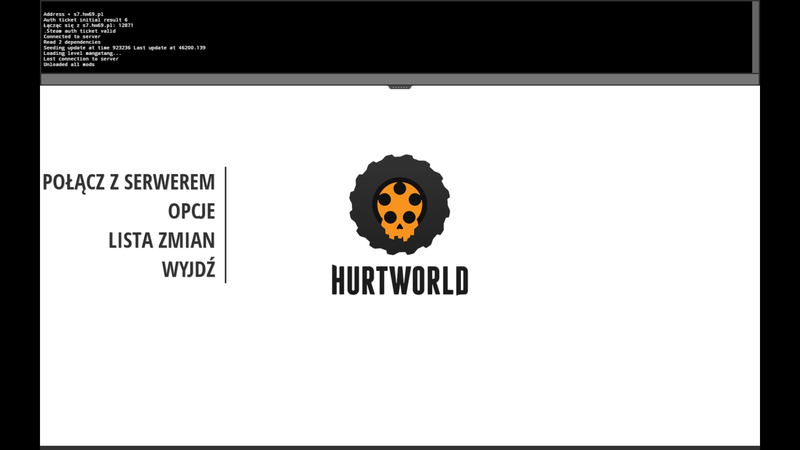Click the console vertical scrollbar

tap(756, 37)
